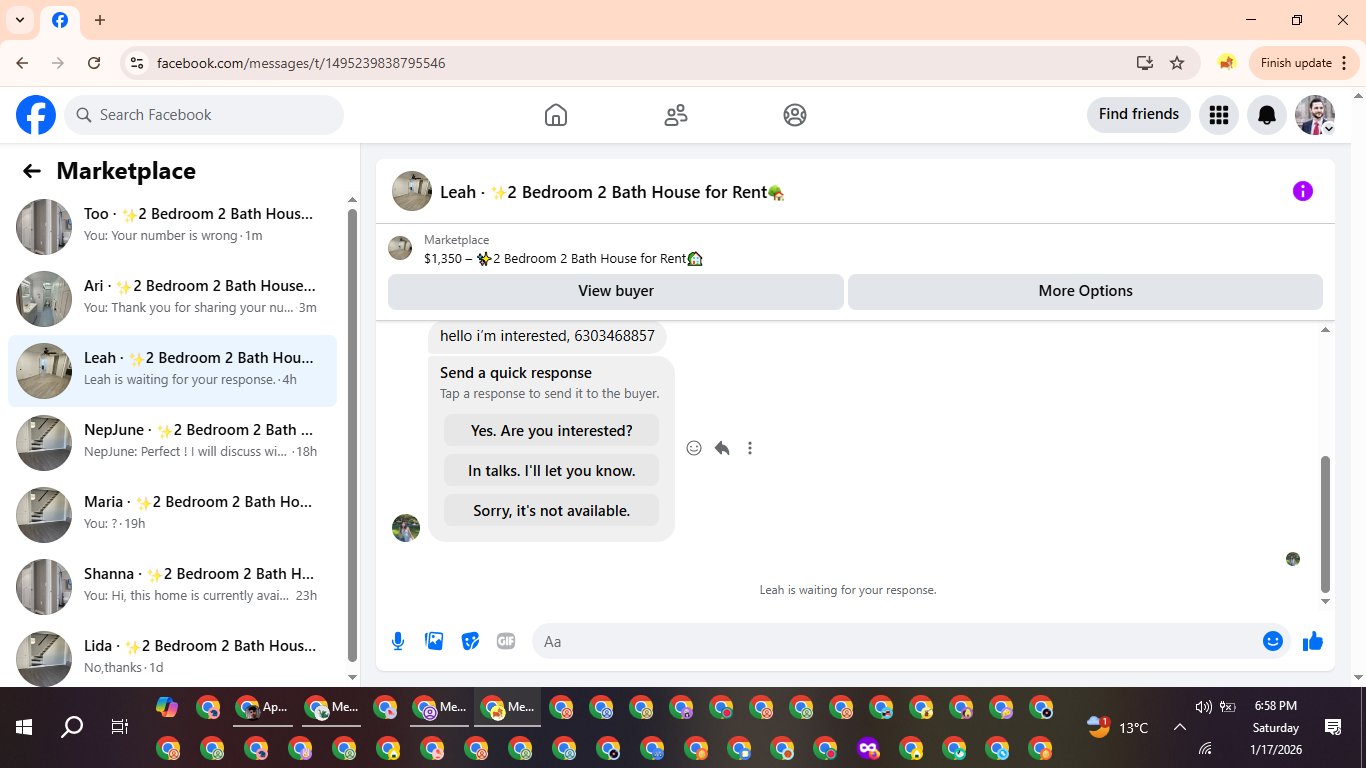Open the notifications bell
This screenshot has width=1366, height=768.
click(1266, 115)
